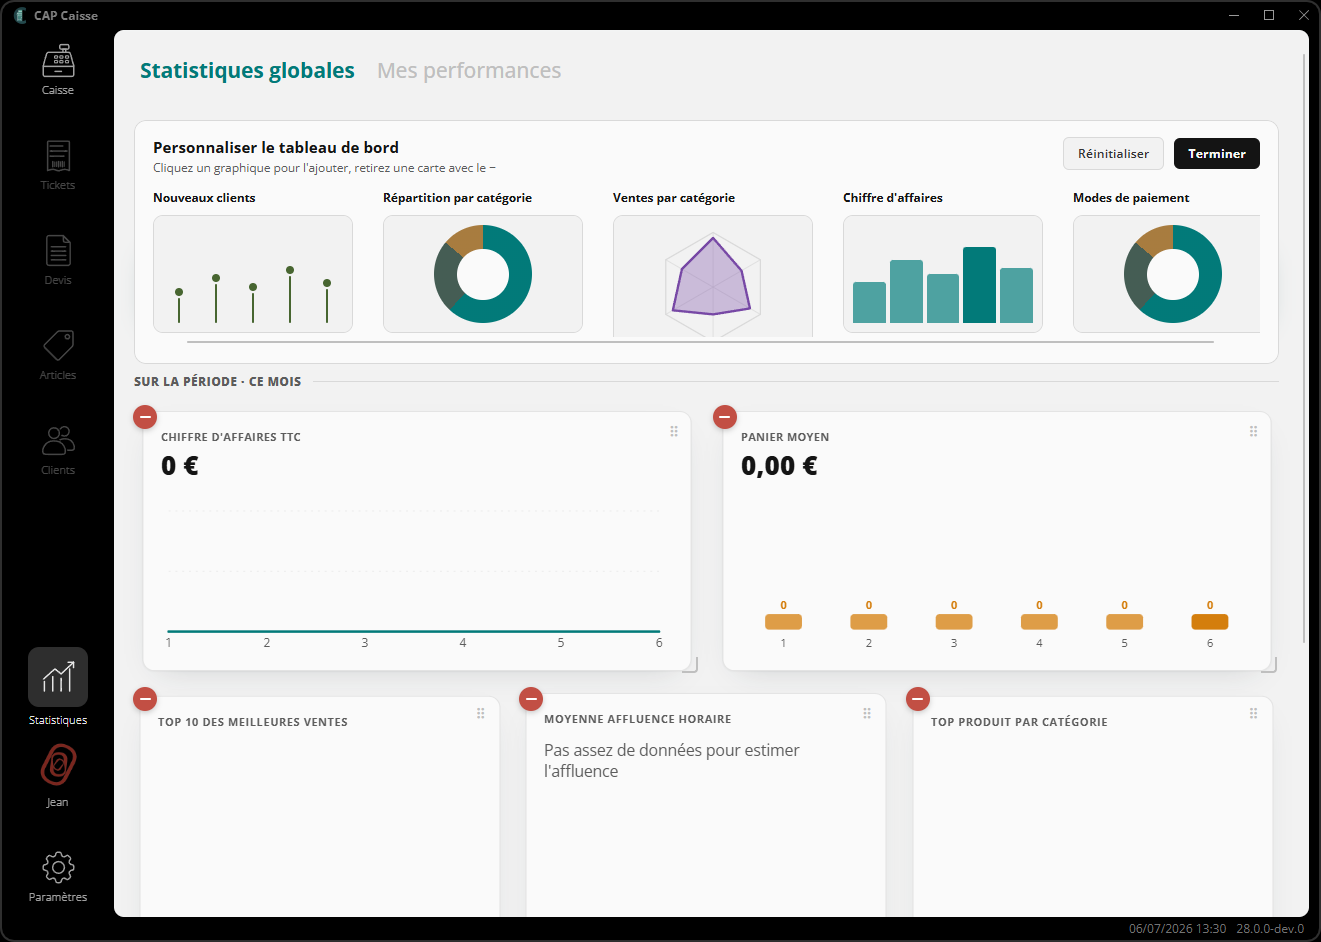Screen dimensions: 1321x942
Task: Remove the Chiffre d'affaires TTC card
Action: tap(145, 416)
